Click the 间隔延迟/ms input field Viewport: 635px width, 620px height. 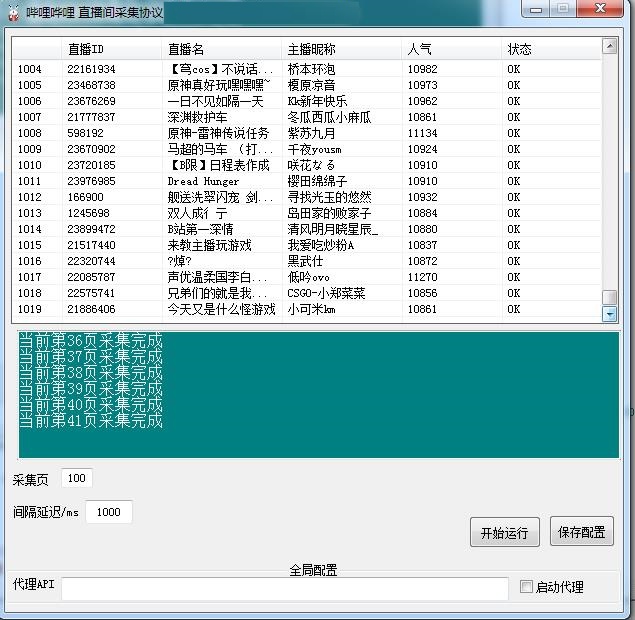coord(108,512)
